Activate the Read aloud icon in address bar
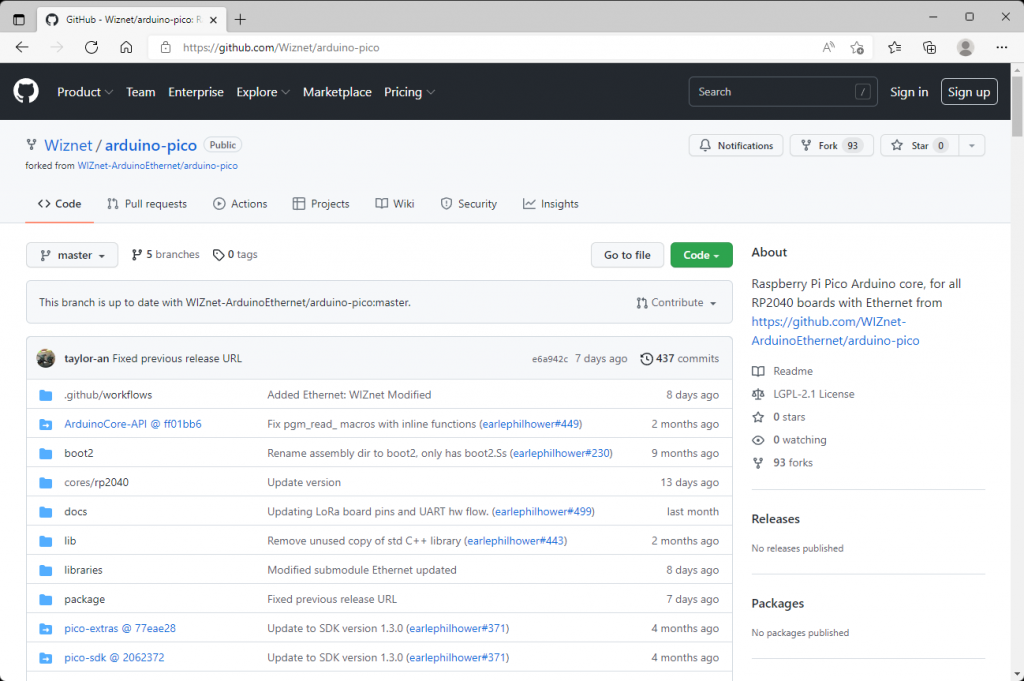1024x681 pixels. point(829,47)
